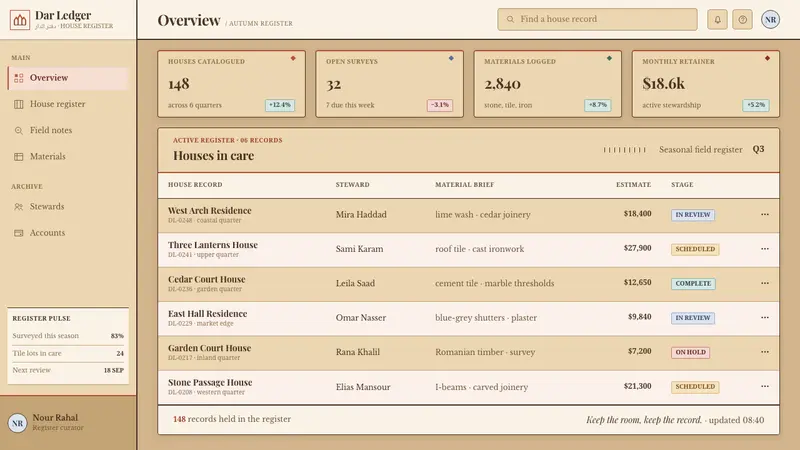Open the Three Lanterns House record
The height and width of the screenshot is (450, 800).
point(213,245)
